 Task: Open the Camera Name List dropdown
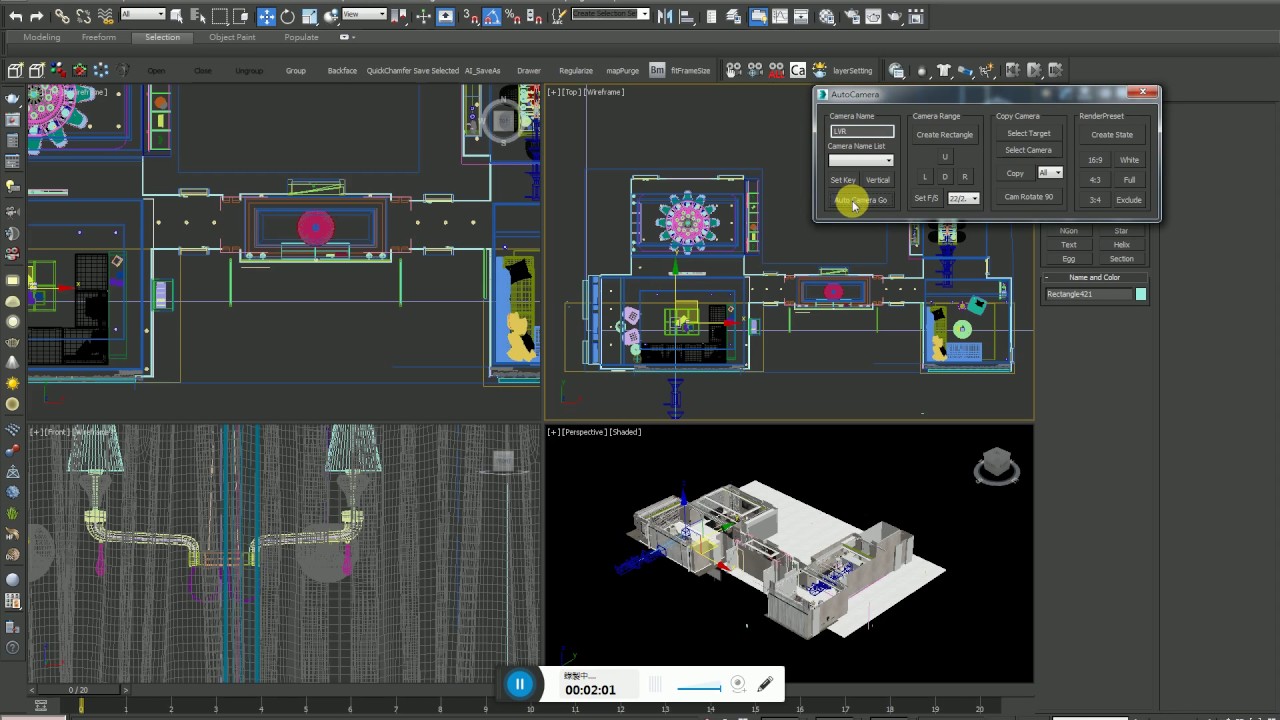tap(861, 160)
